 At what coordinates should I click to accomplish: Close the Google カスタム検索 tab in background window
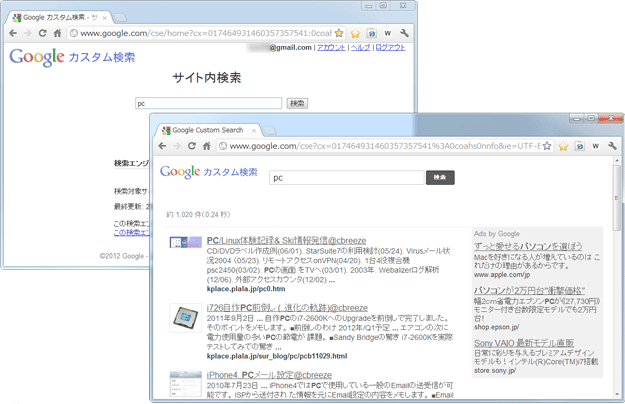click(105, 18)
